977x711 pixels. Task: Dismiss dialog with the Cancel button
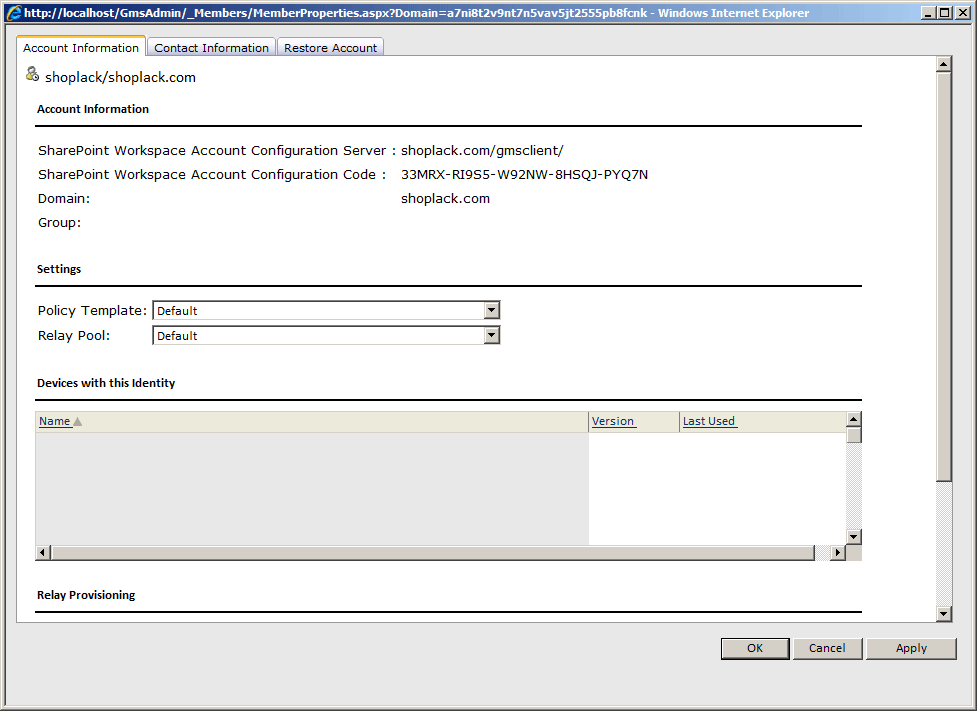(827, 648)
